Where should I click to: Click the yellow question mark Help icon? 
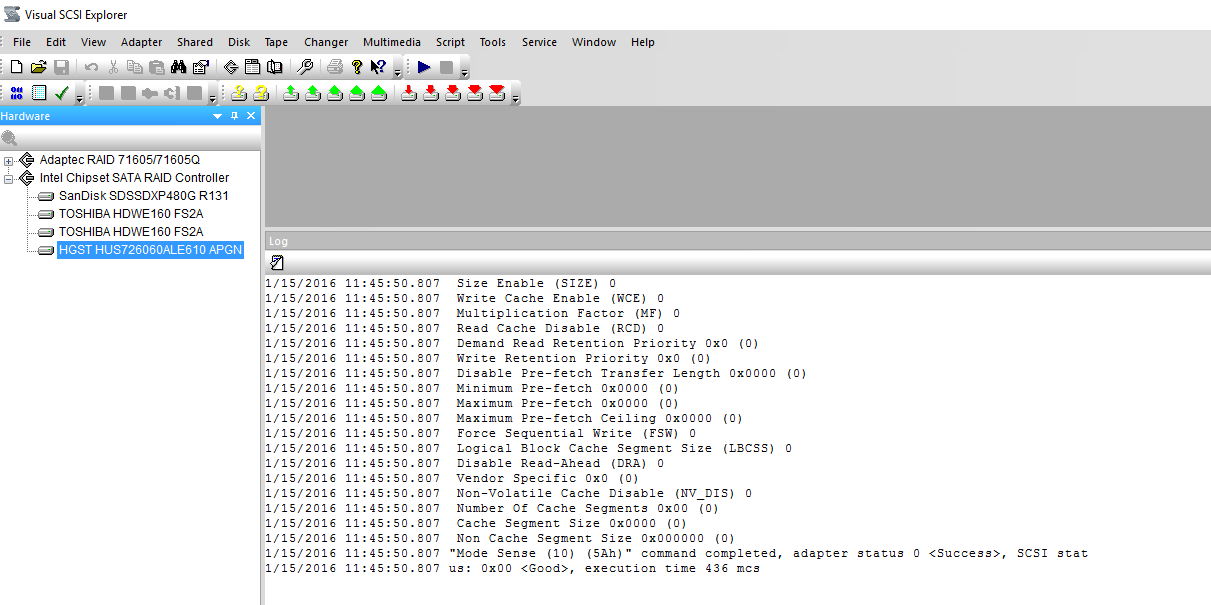pyautogui.click(x=357, y=67)
